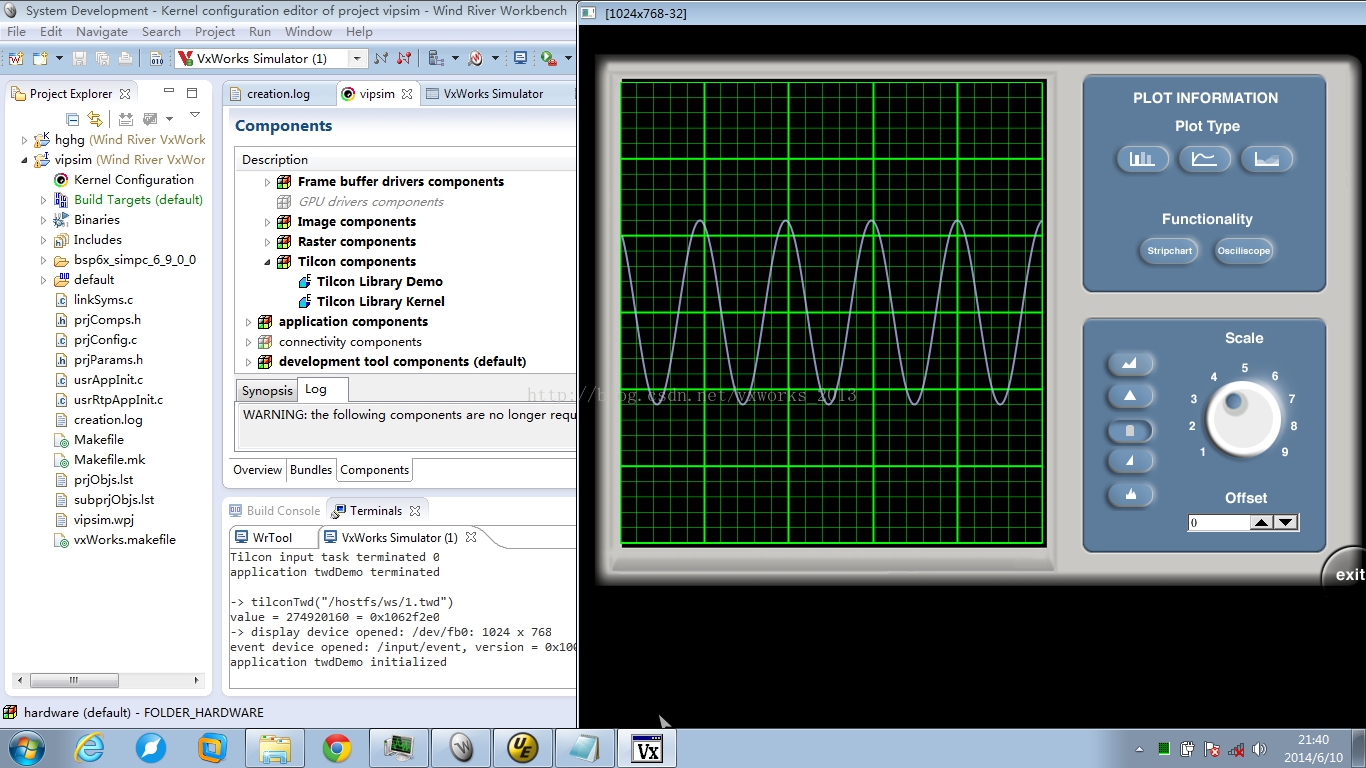Select the bar chart plot type
This screenshot has width=1366, height=768.
click(x=1142, y=159)
